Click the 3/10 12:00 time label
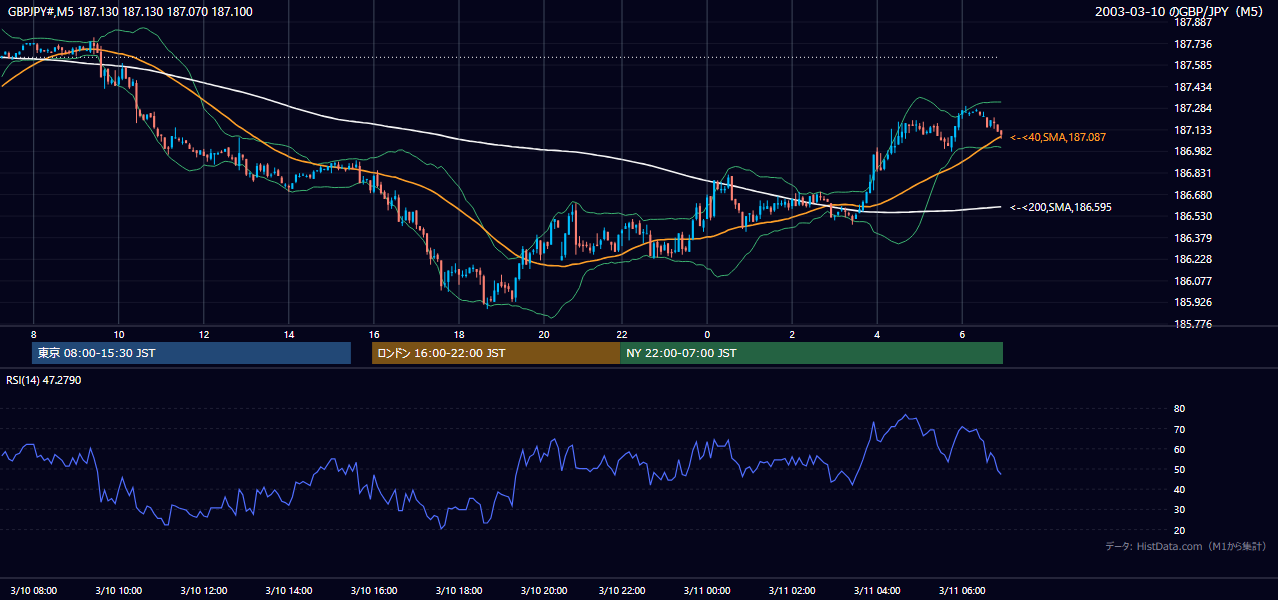 202,591
